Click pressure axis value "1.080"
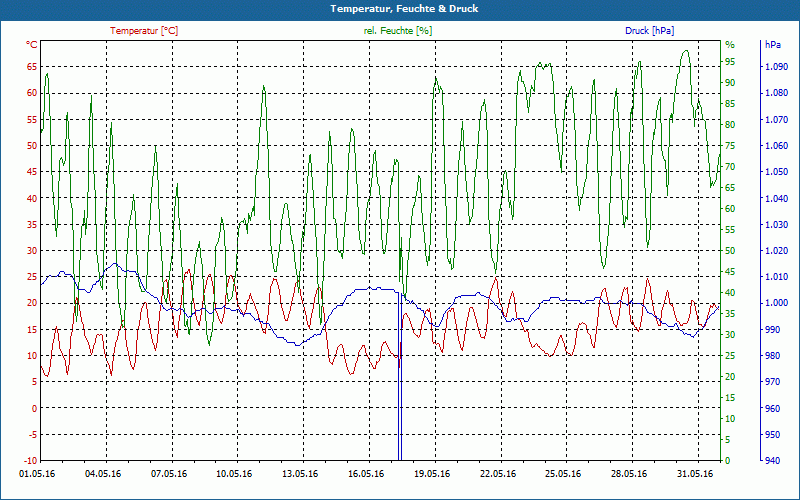The image size is (800, 500). pyautogui.click(x=777, y=93)
